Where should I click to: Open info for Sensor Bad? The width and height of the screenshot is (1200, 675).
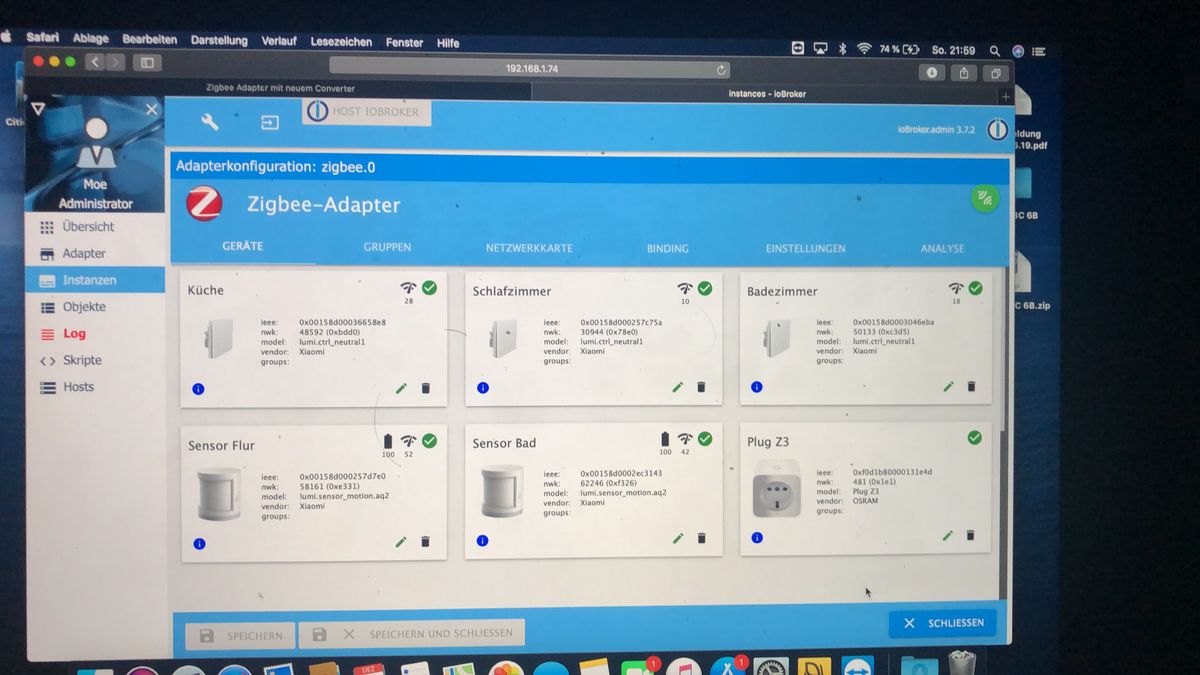point(483,540)
